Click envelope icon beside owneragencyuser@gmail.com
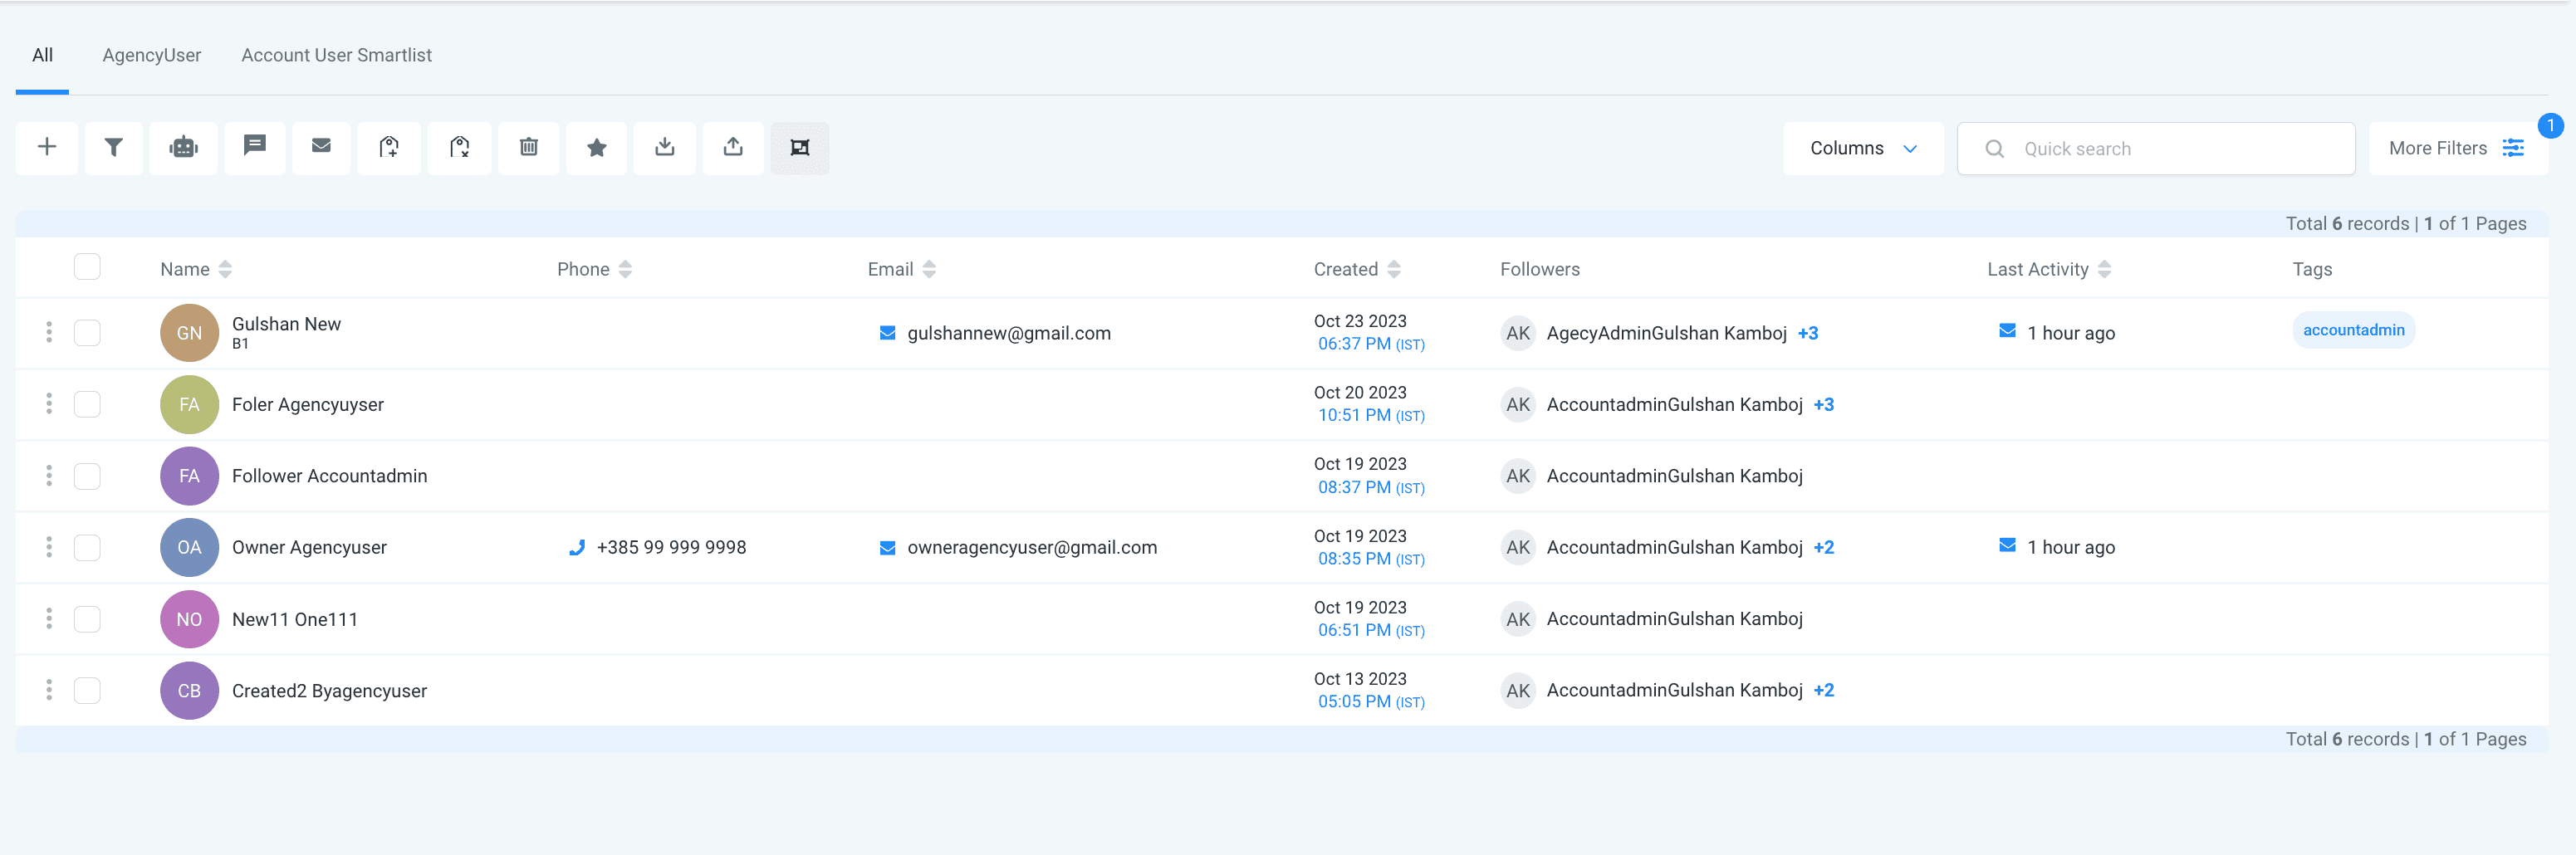2576x855 pixels. point(887,547)
